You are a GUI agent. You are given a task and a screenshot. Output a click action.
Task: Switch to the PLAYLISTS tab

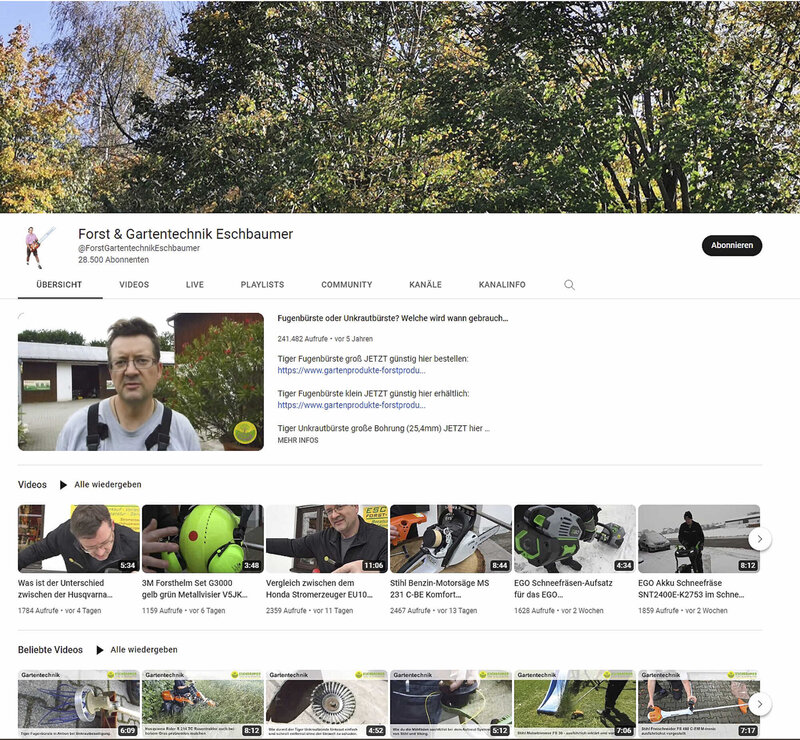point(262,285)
